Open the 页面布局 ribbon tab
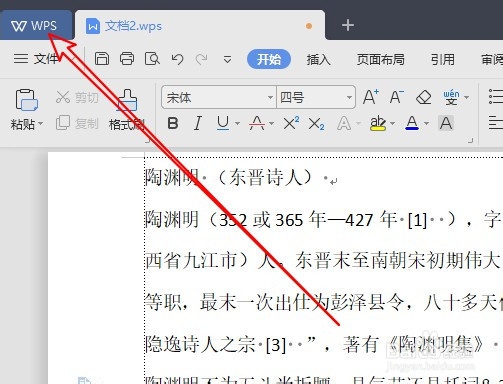This screenshot has height=384, width=503. tap(381, 59)
